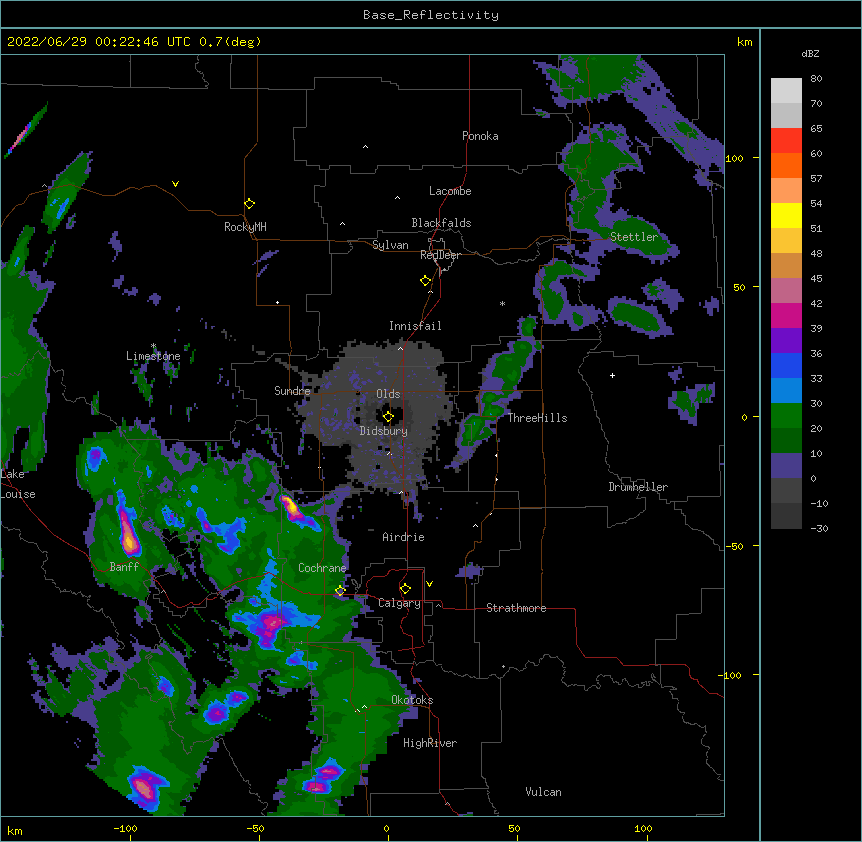
Task: Select the Calgary city label
Action: click(399, 603)
